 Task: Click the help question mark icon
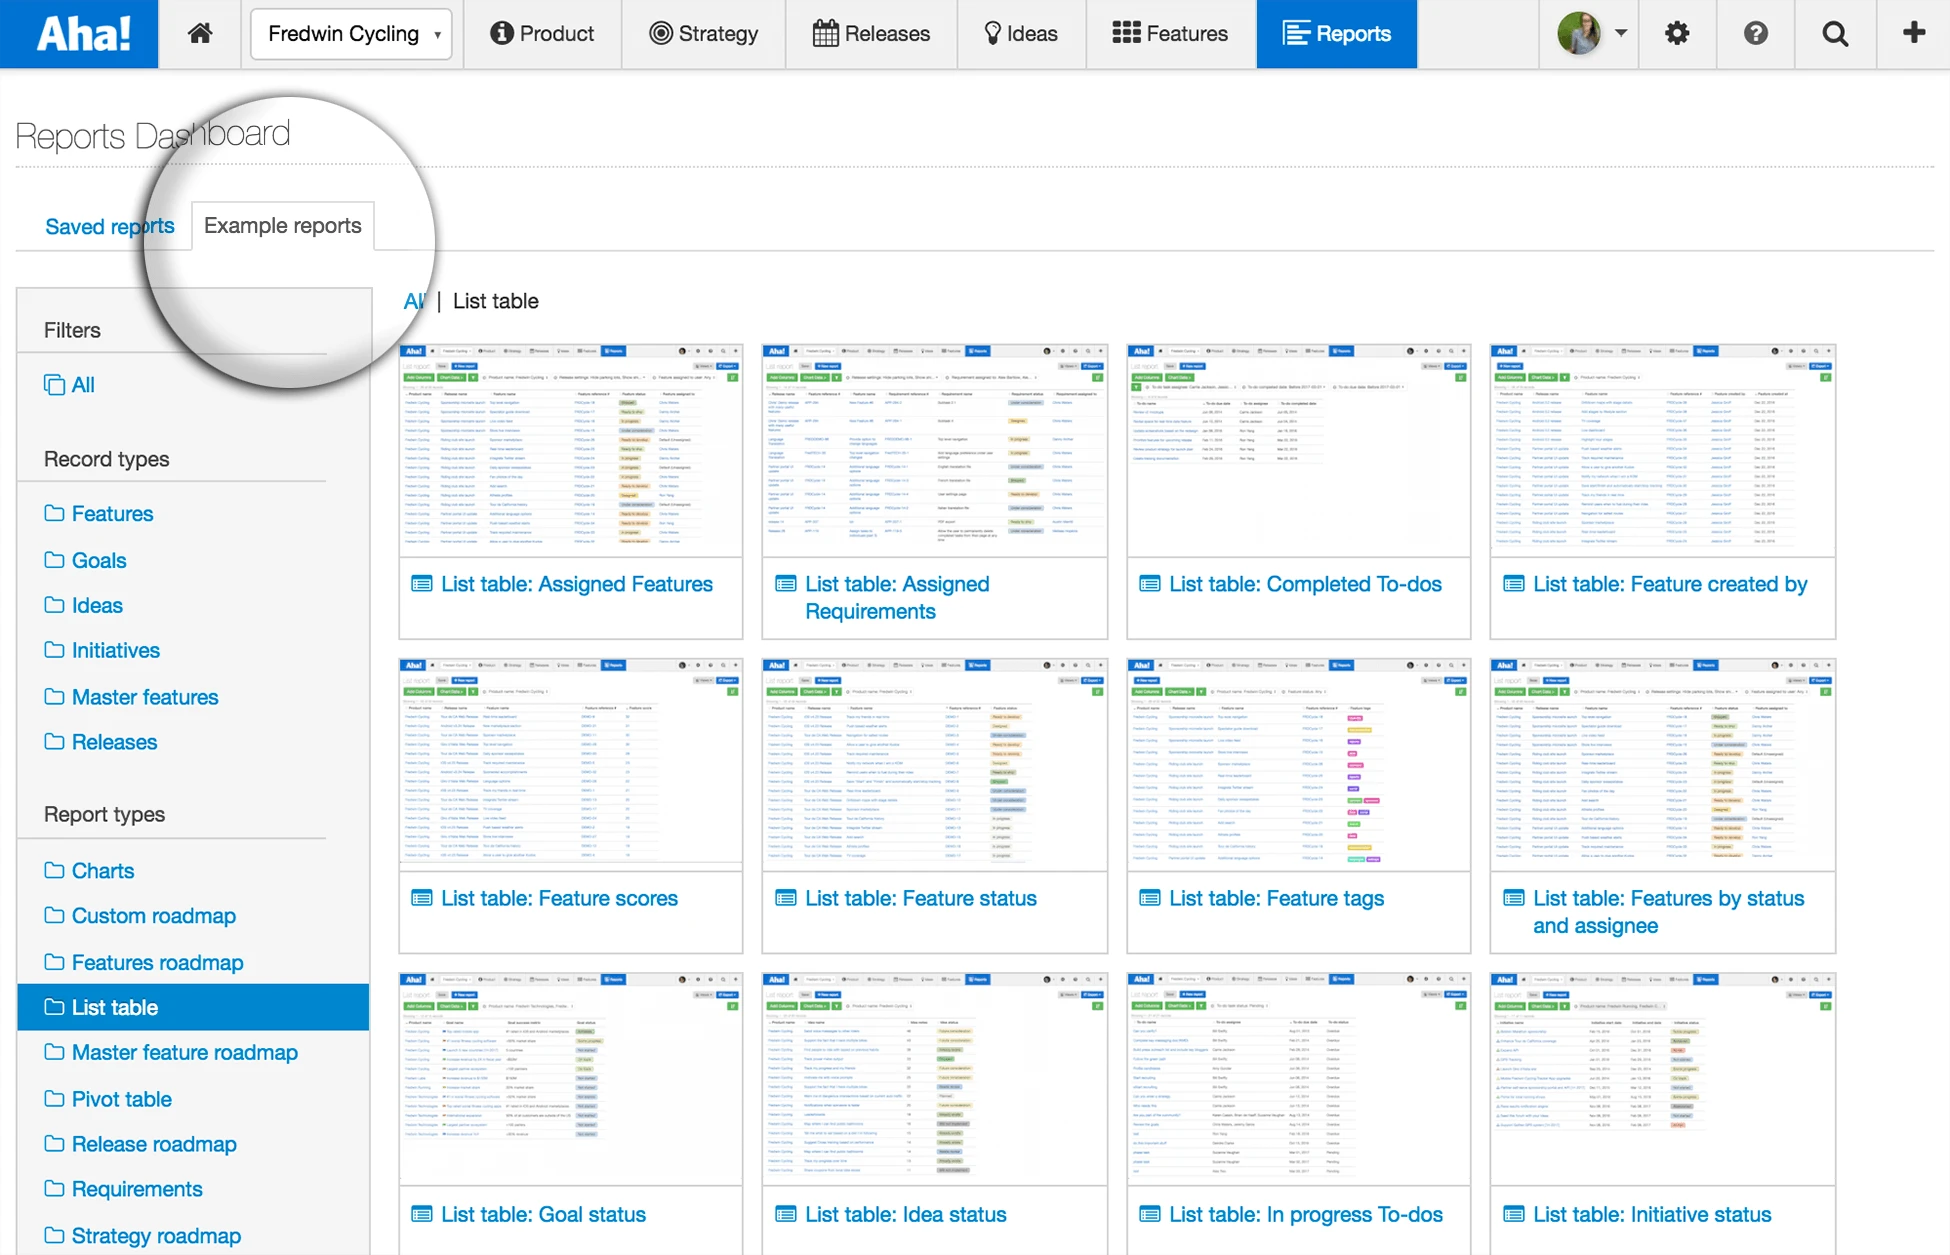[1756, 34]
